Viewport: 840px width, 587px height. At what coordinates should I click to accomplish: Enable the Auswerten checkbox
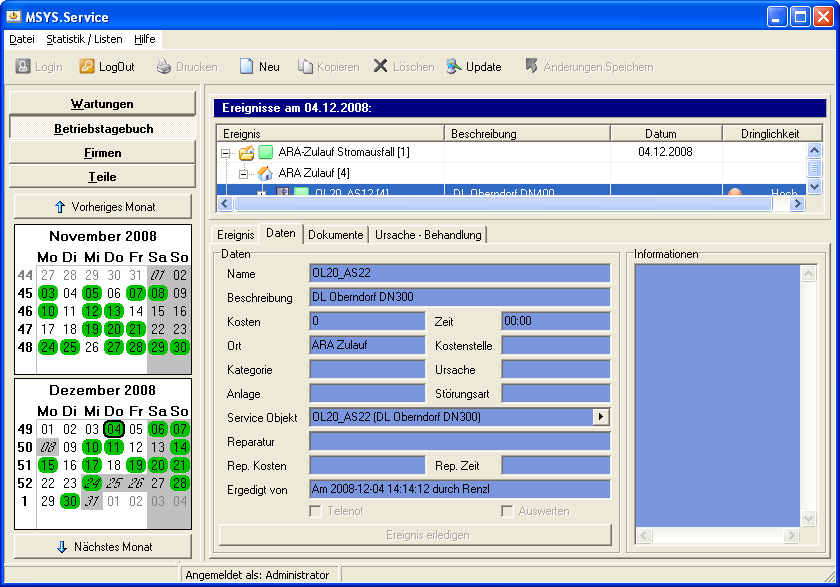tap(507, 511)
